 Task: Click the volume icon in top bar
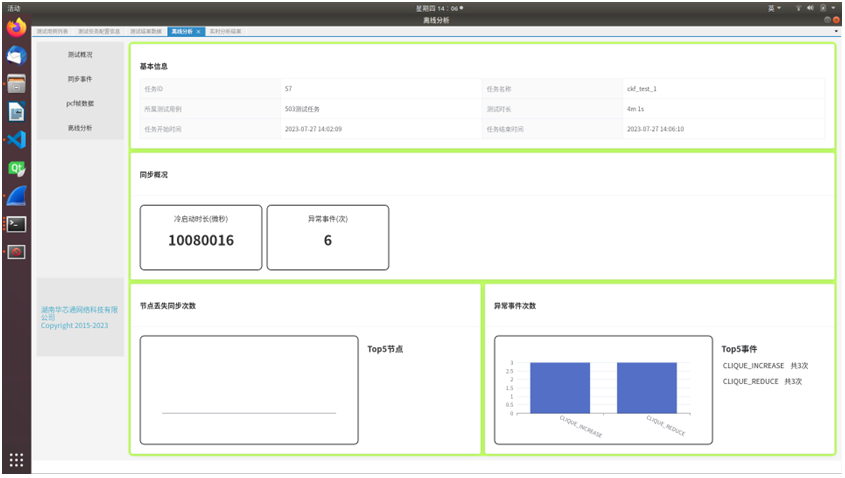coord(810,7)
